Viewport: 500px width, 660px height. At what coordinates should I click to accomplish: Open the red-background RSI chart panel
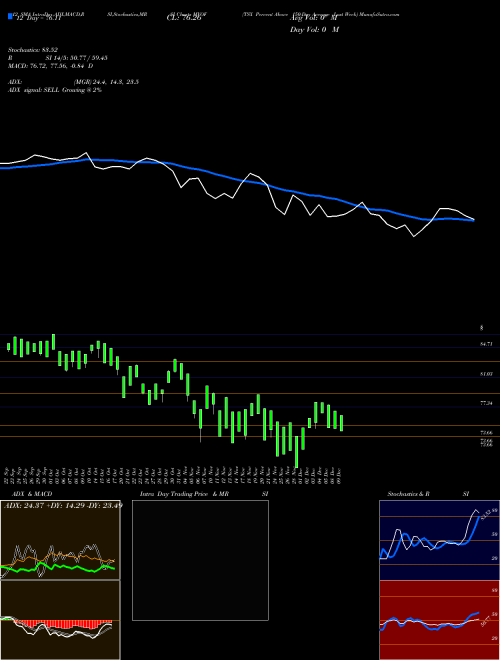[x=439, y=620]
